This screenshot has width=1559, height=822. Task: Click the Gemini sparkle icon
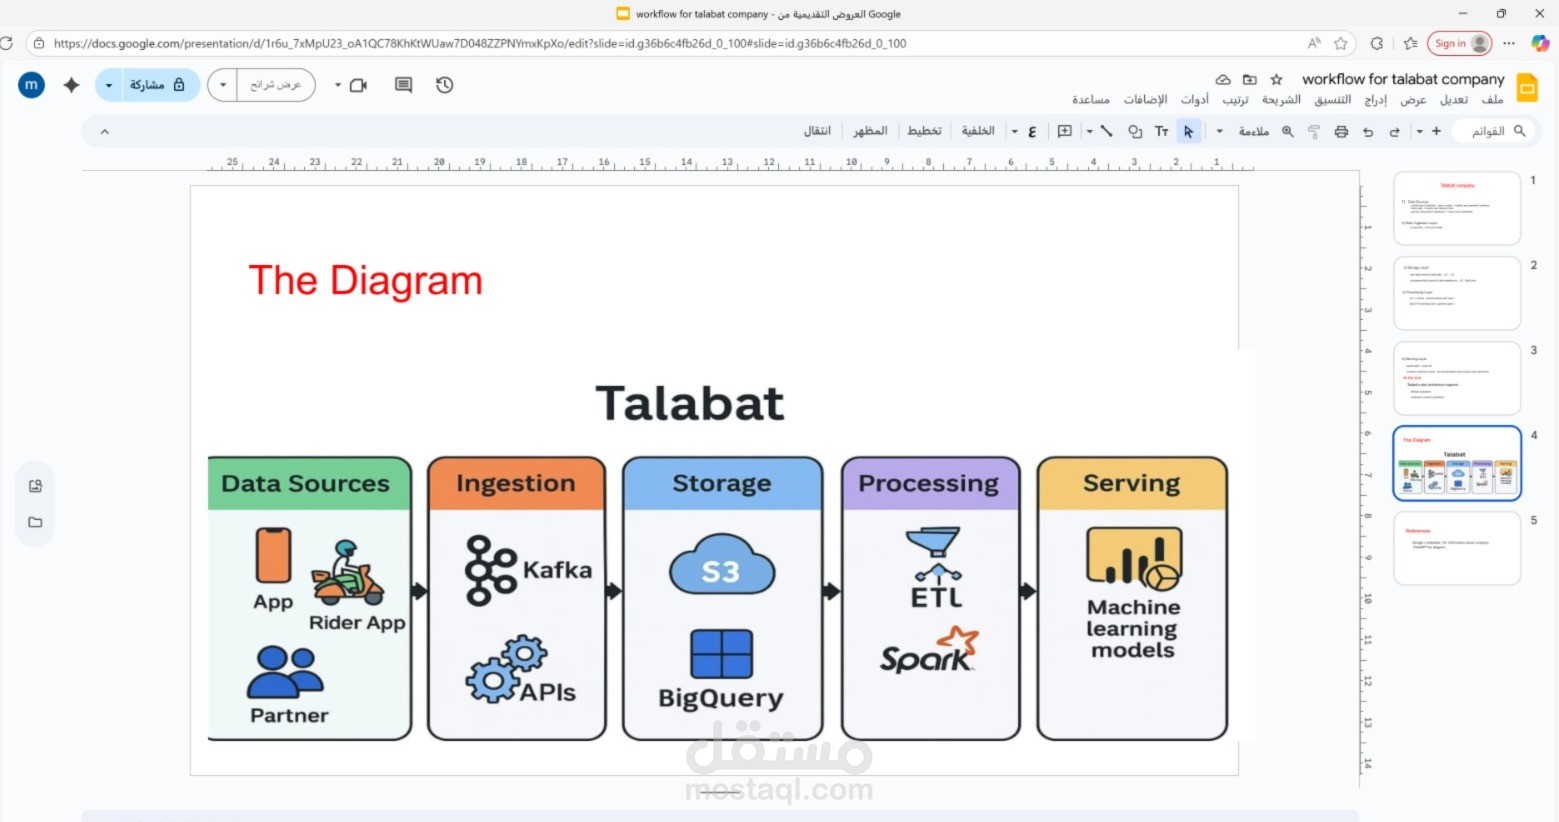(71, 85)
